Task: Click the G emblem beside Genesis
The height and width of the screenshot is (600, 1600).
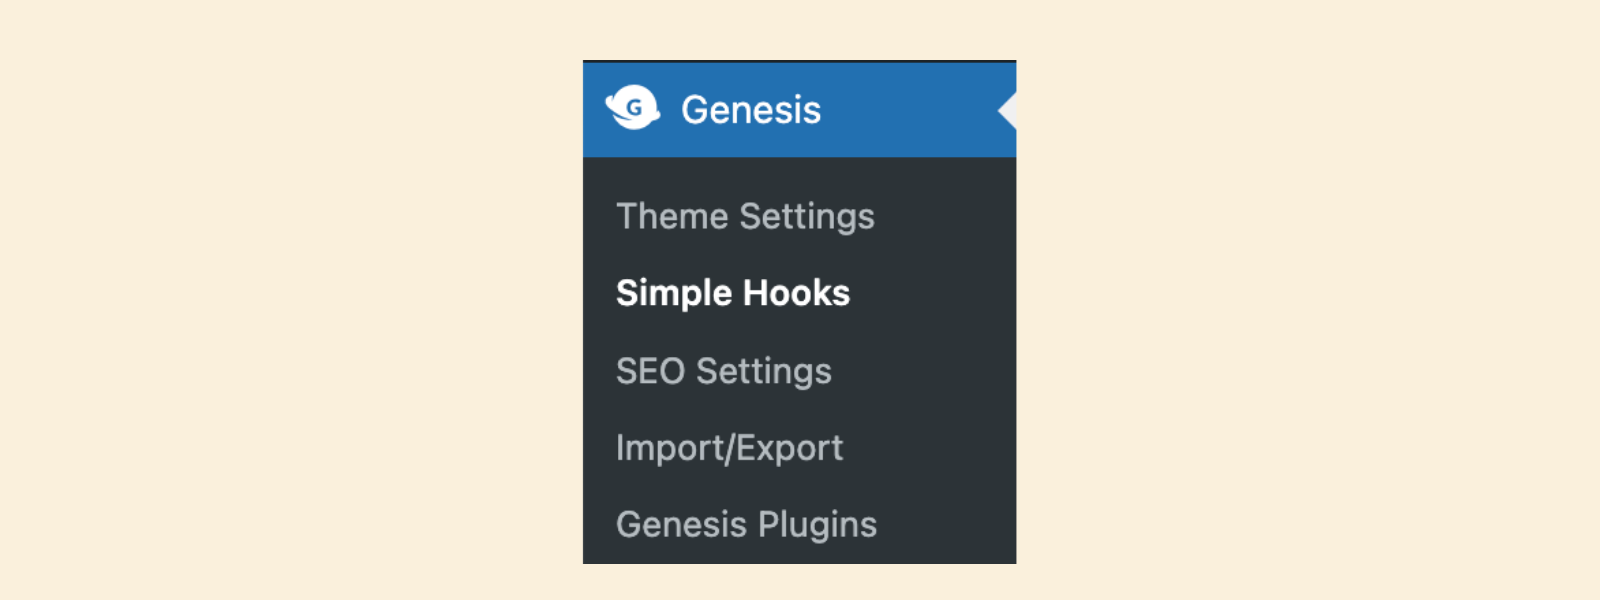Action: point(632,108)
